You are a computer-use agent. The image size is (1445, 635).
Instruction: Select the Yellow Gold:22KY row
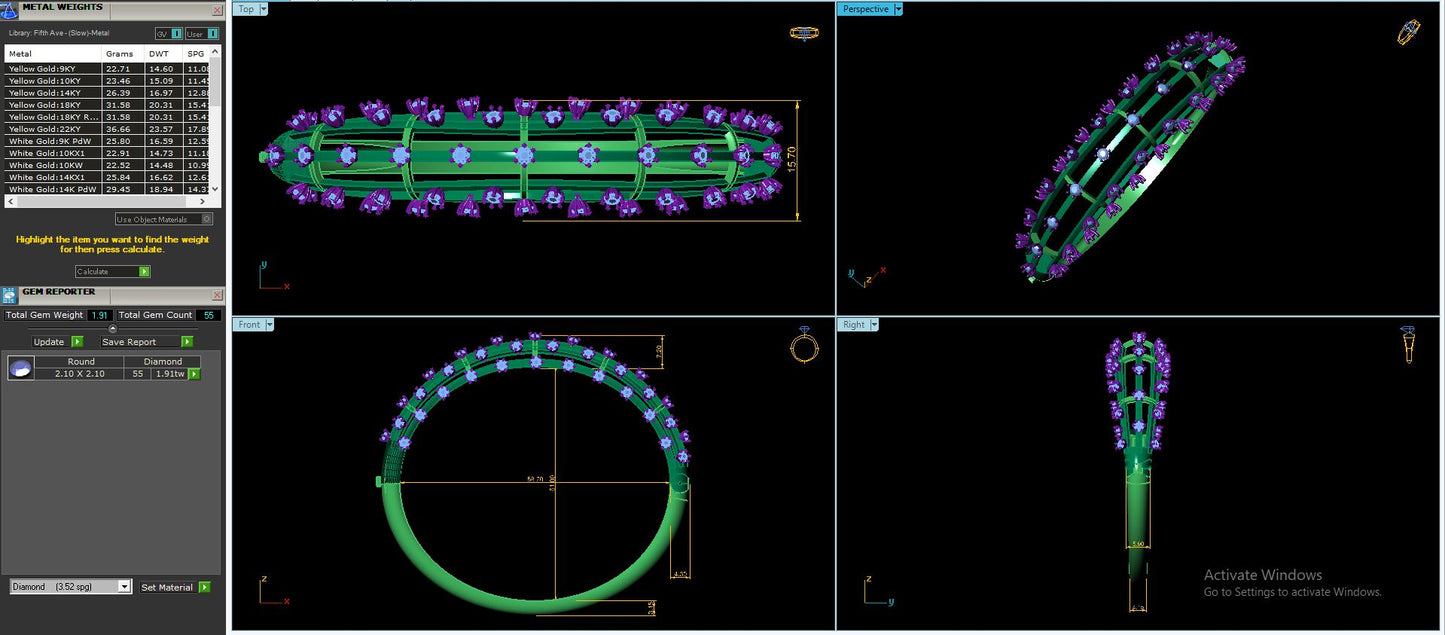(108, 129)
